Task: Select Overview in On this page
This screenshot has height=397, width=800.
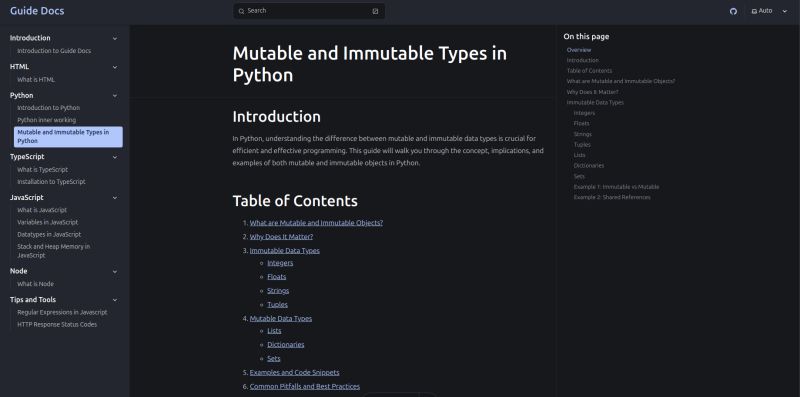Action: point(579,50)
